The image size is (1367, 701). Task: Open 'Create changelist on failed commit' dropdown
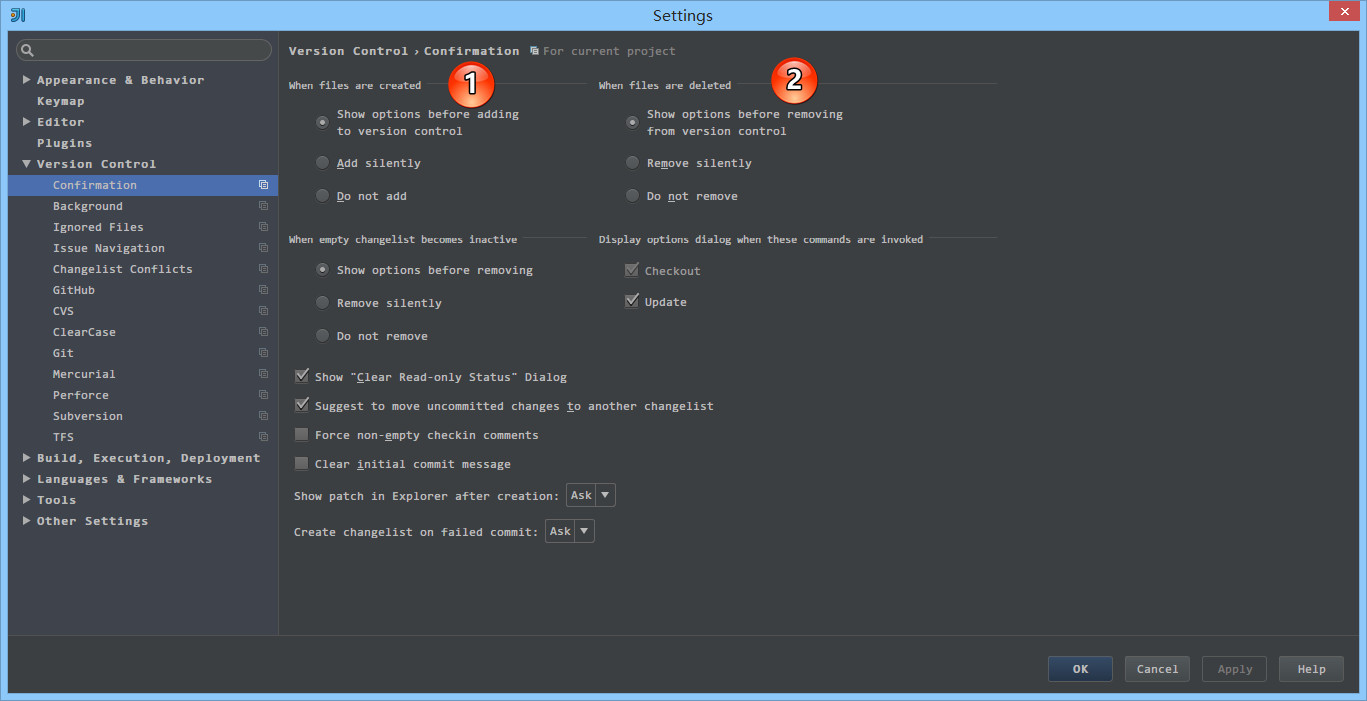point(569,531)
